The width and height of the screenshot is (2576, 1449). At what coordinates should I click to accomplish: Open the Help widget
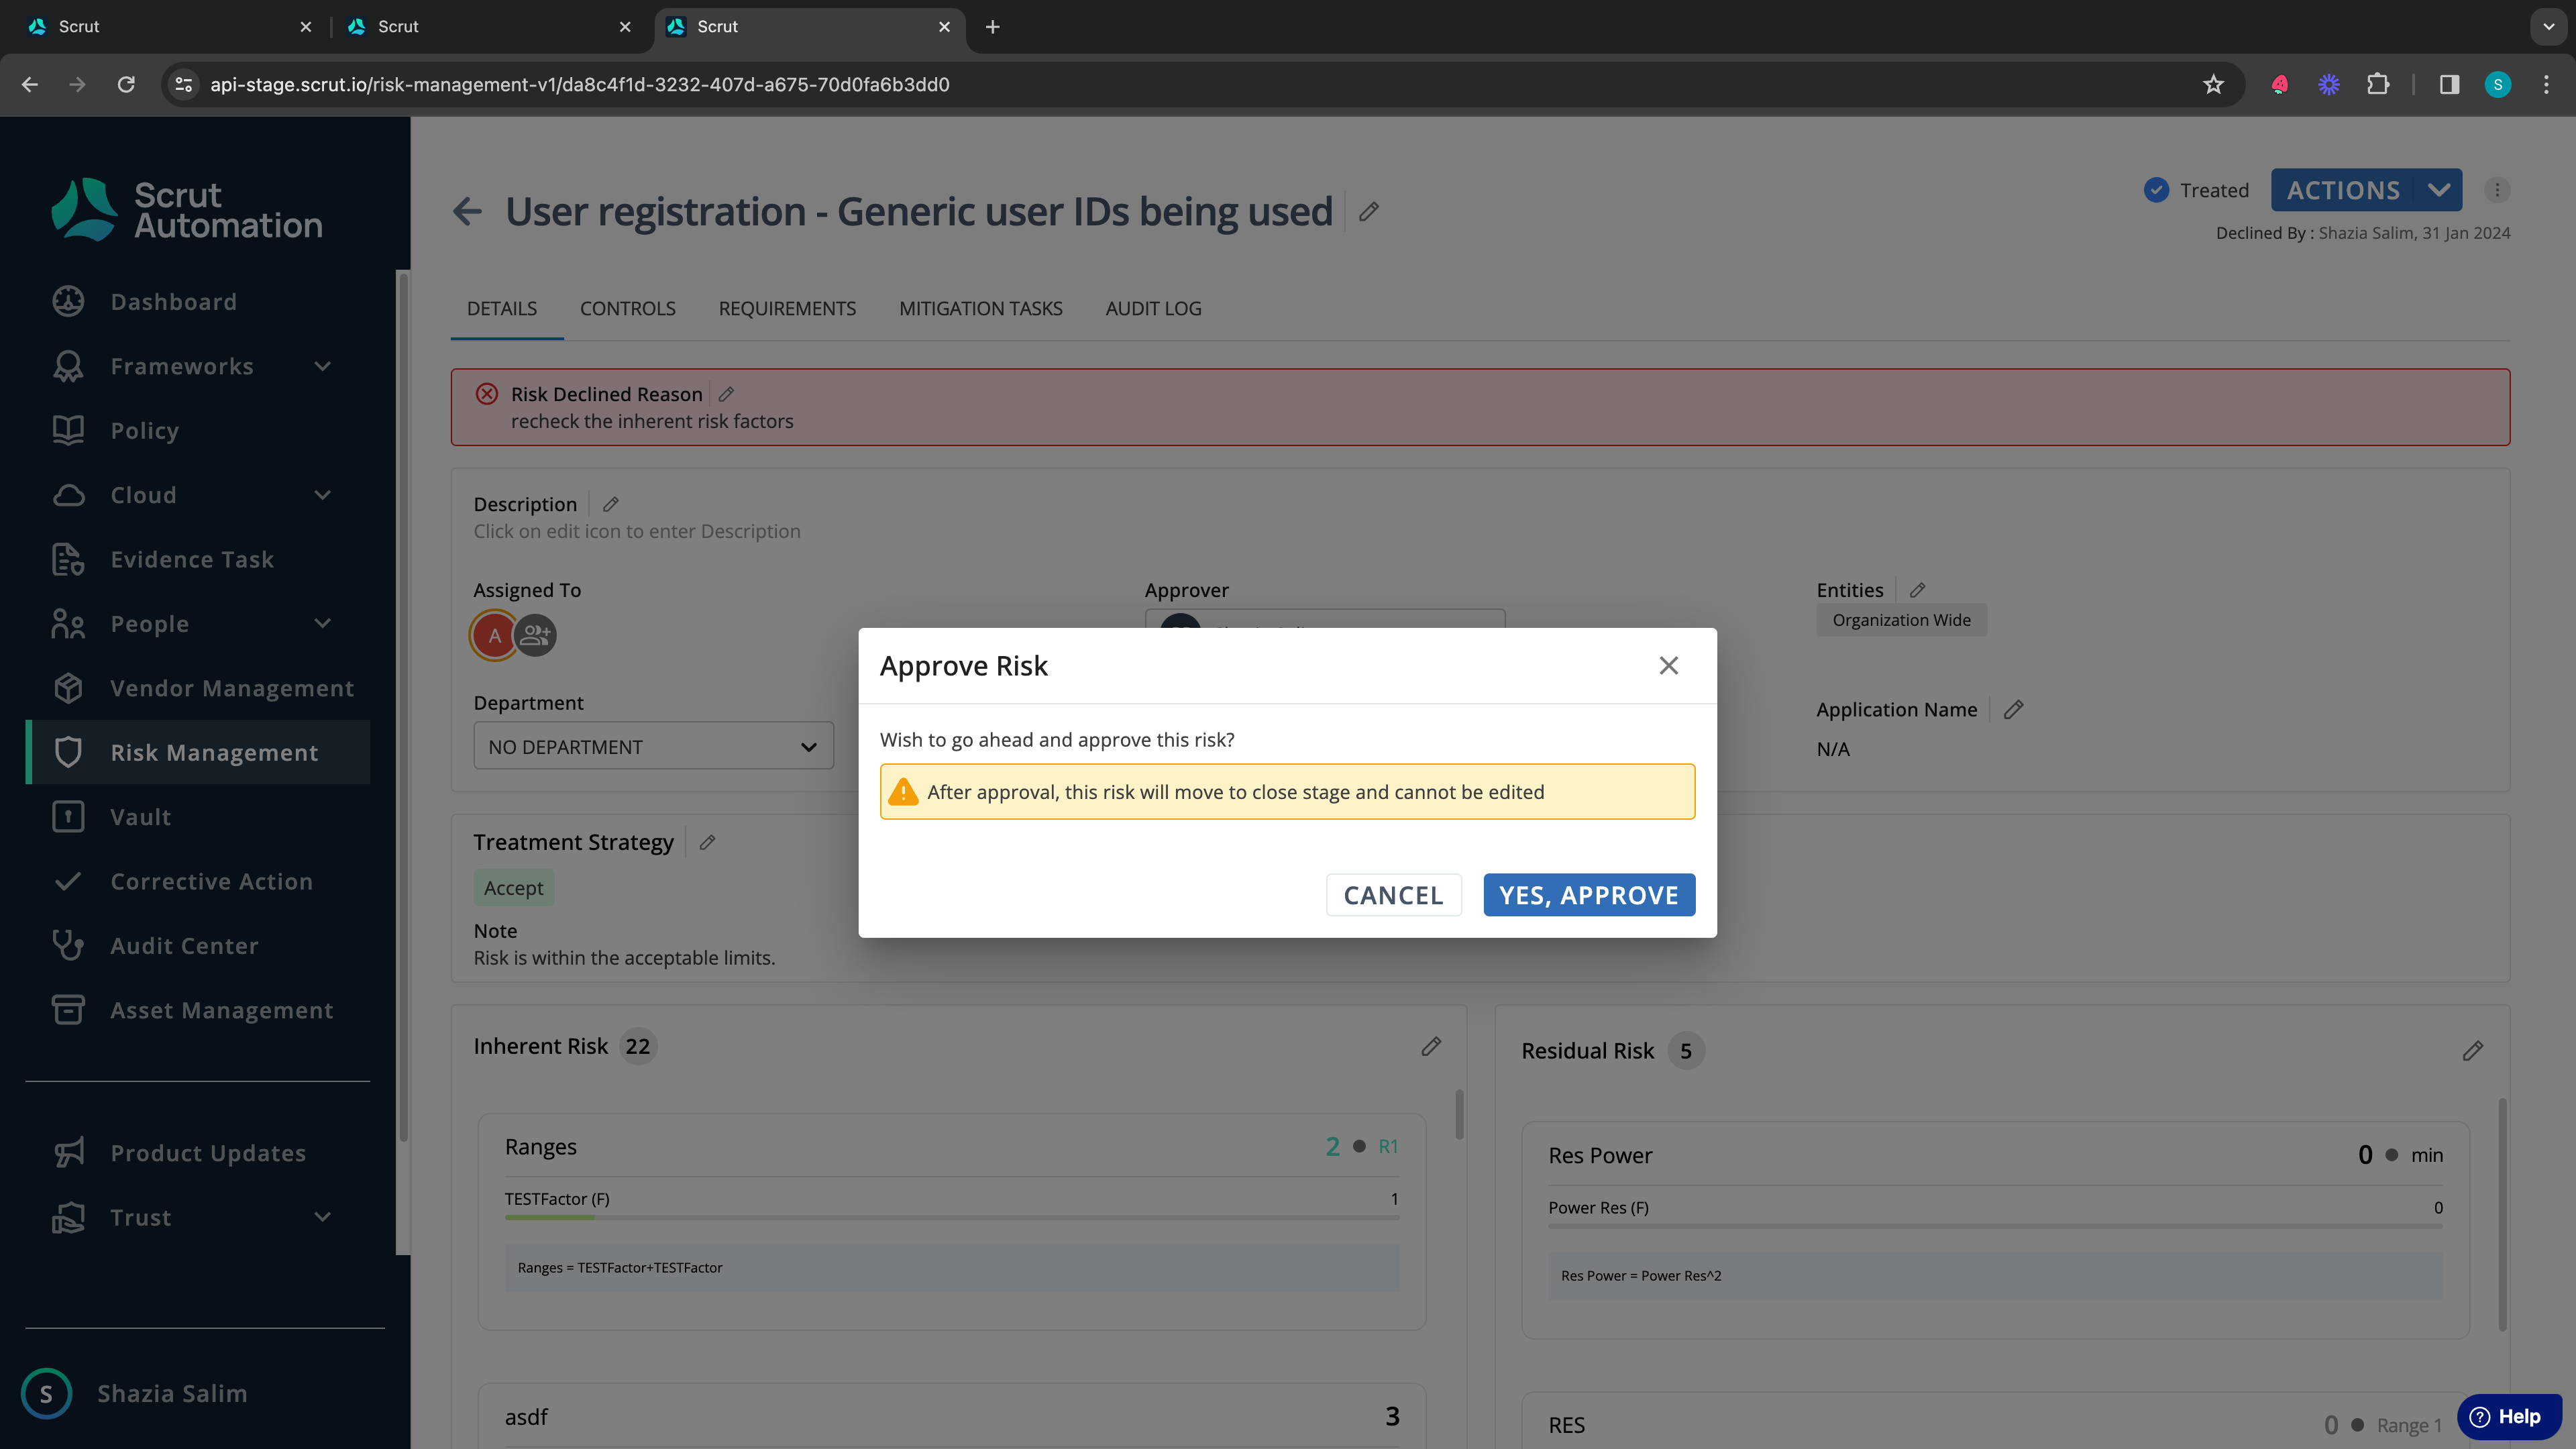click(x=2508, y=1417)
